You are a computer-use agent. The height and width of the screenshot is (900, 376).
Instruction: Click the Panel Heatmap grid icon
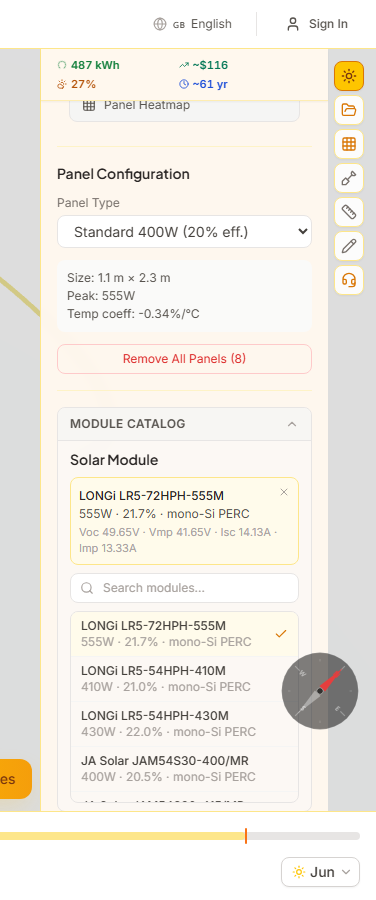coord(89,106)
